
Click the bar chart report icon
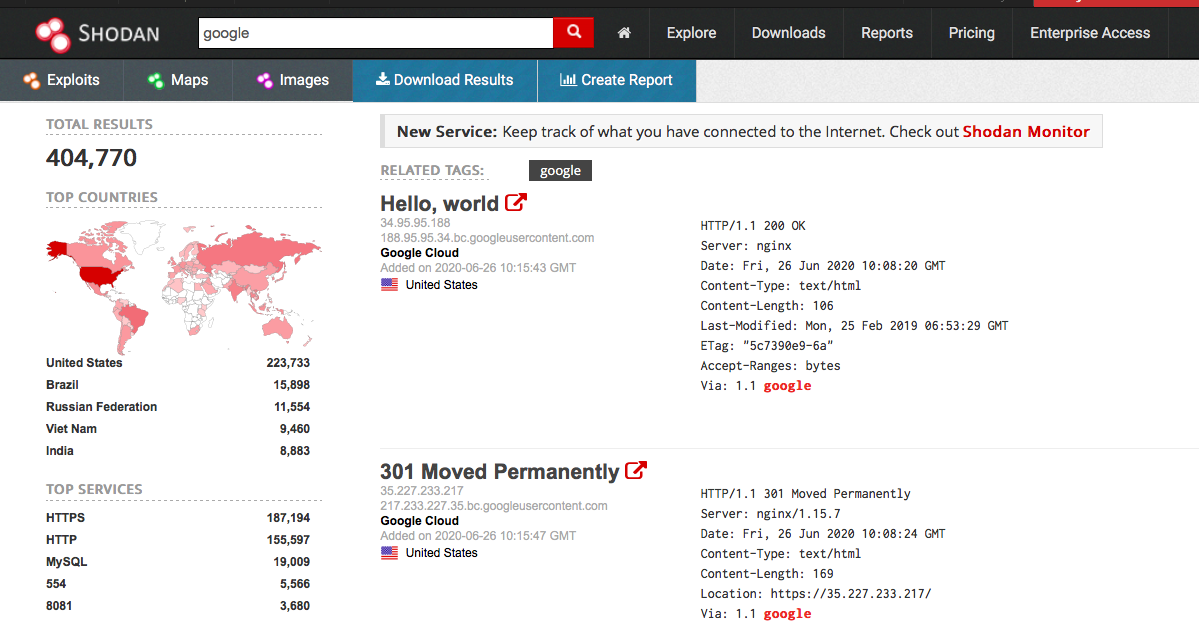pyautogui.click(x=568, y=80)
